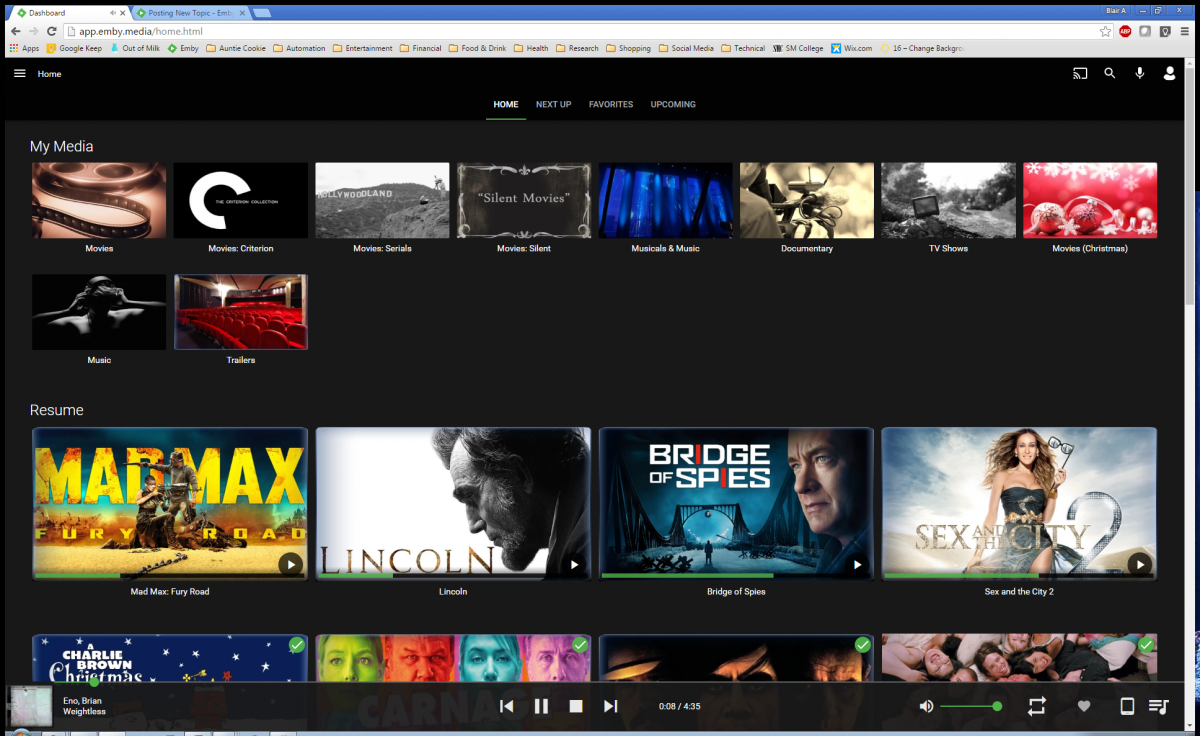Reload the page in Chrome
The height and width of the screenshot is (736, 1200).
point(52,31)
